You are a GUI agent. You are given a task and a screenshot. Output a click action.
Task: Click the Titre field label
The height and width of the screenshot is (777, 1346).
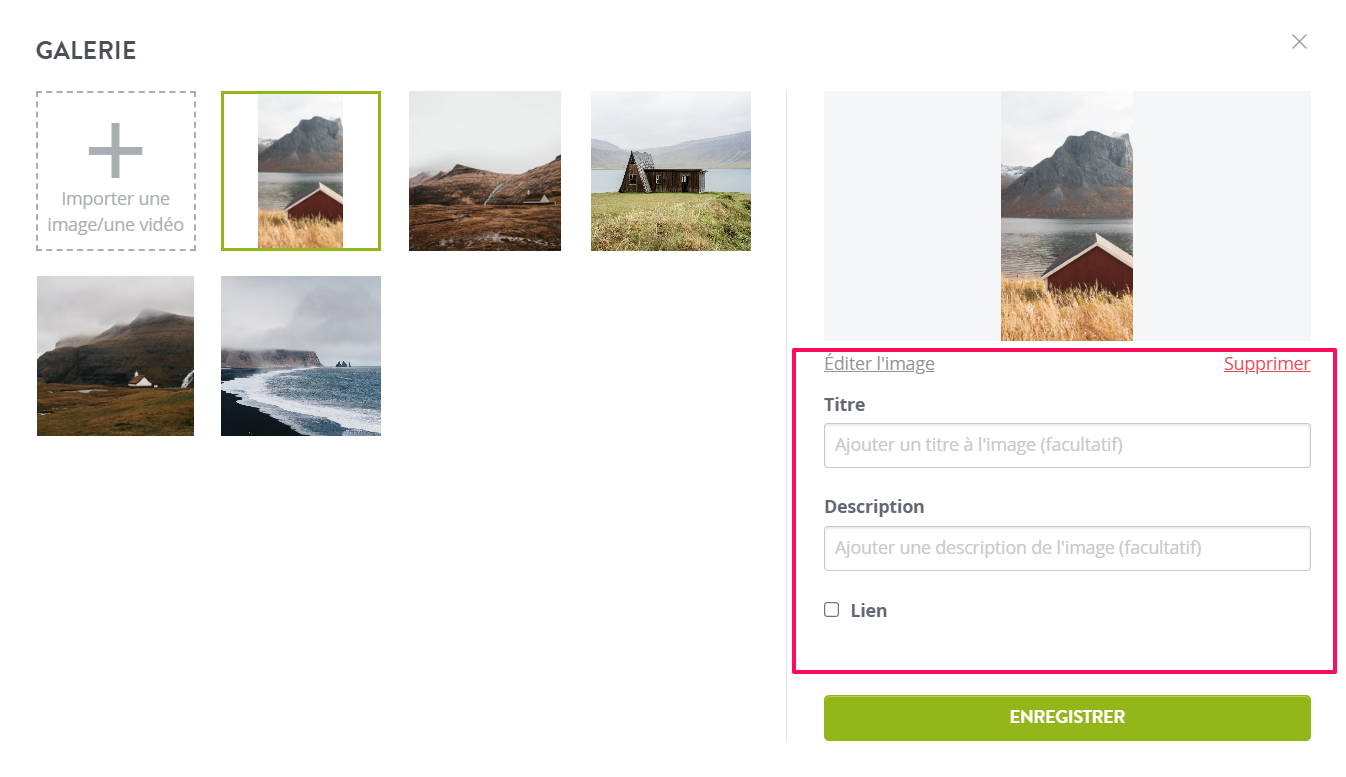click(x=845, y=405)
